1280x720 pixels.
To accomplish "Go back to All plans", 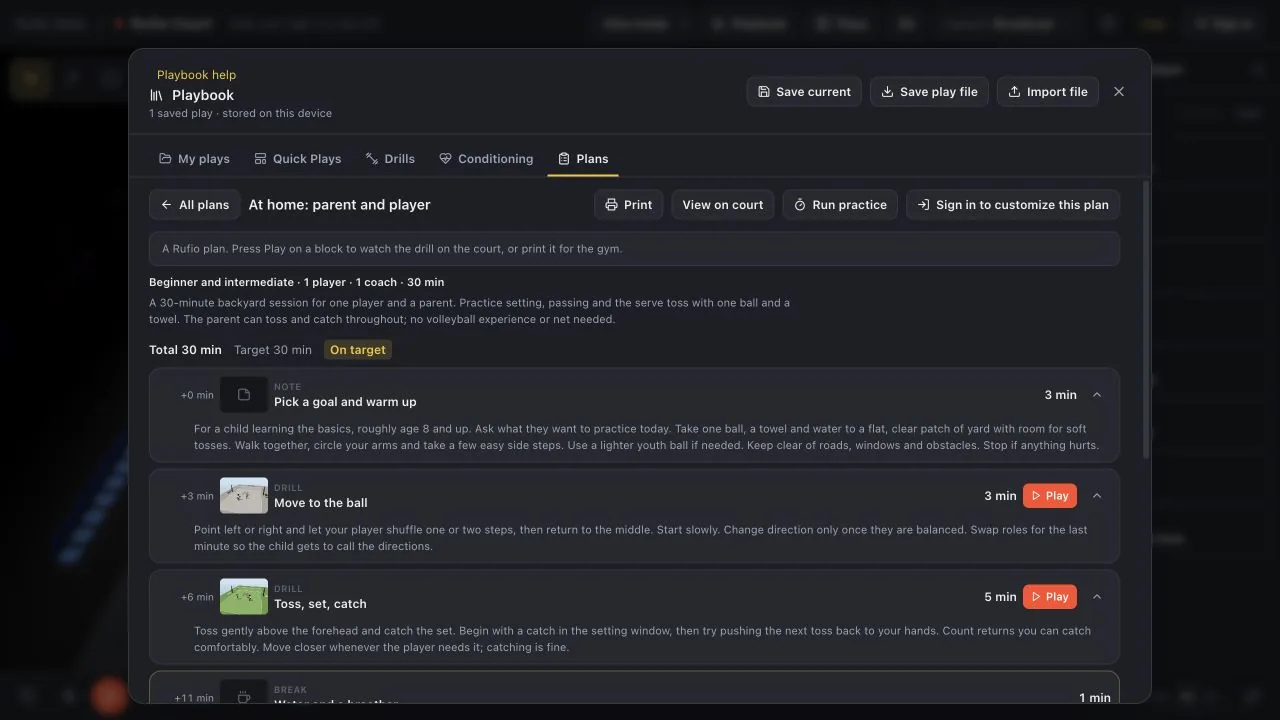I will pyautogui.click(x=195, y=205).
